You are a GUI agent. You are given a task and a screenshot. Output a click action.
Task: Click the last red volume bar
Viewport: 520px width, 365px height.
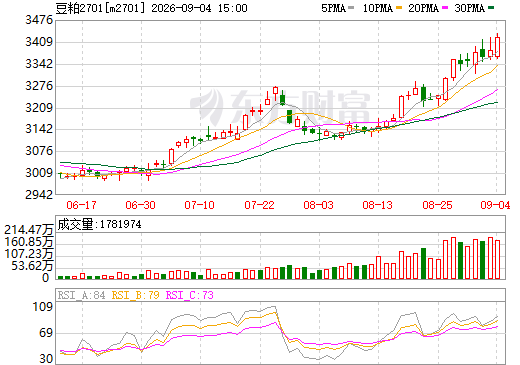click(x=498, y=259)
